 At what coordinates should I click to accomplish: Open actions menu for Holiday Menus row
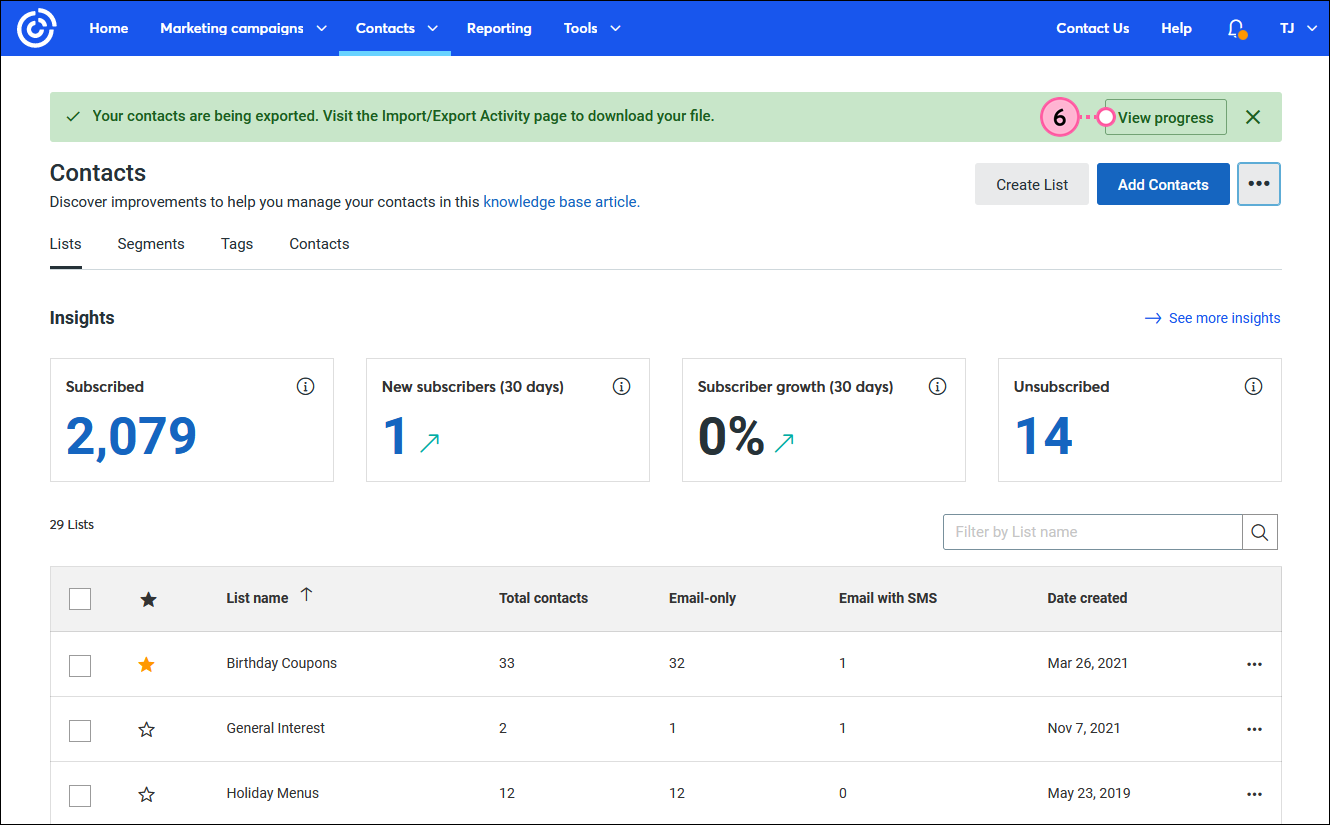pyautogui.click(x=1255, y=794)
